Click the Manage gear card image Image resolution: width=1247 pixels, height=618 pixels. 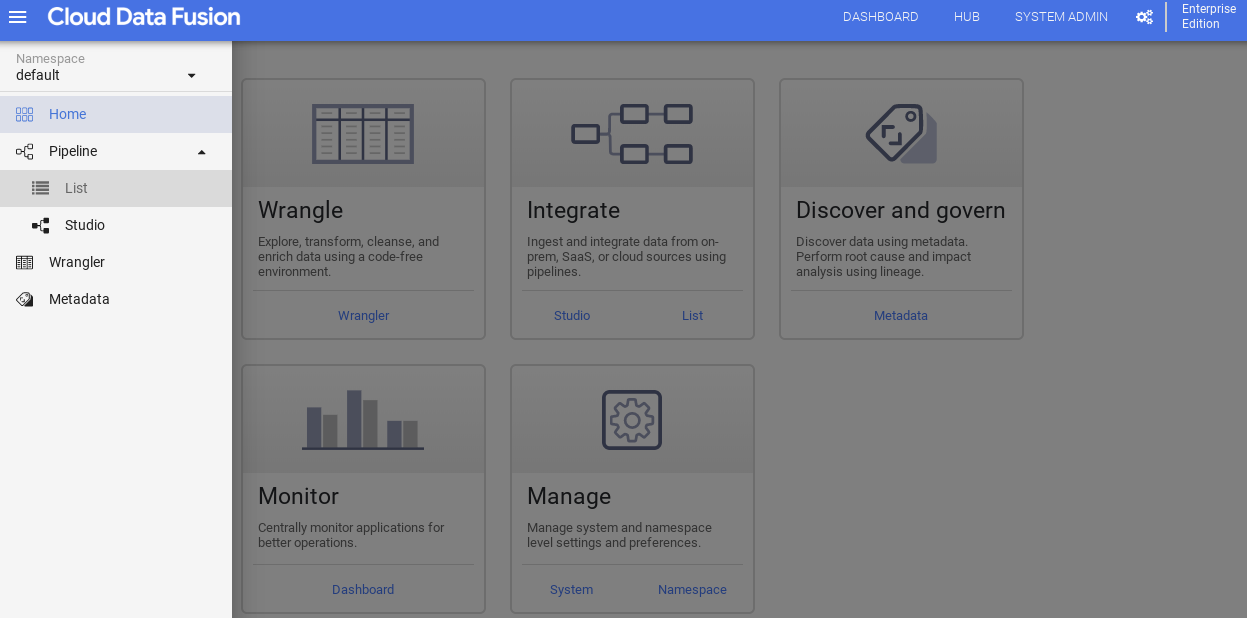632,420
